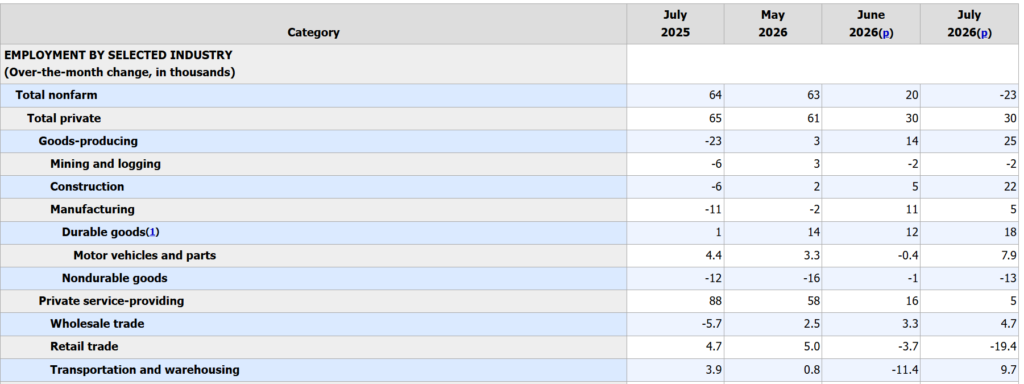Open the (p) footnote link under July 2026

[985, 33]
